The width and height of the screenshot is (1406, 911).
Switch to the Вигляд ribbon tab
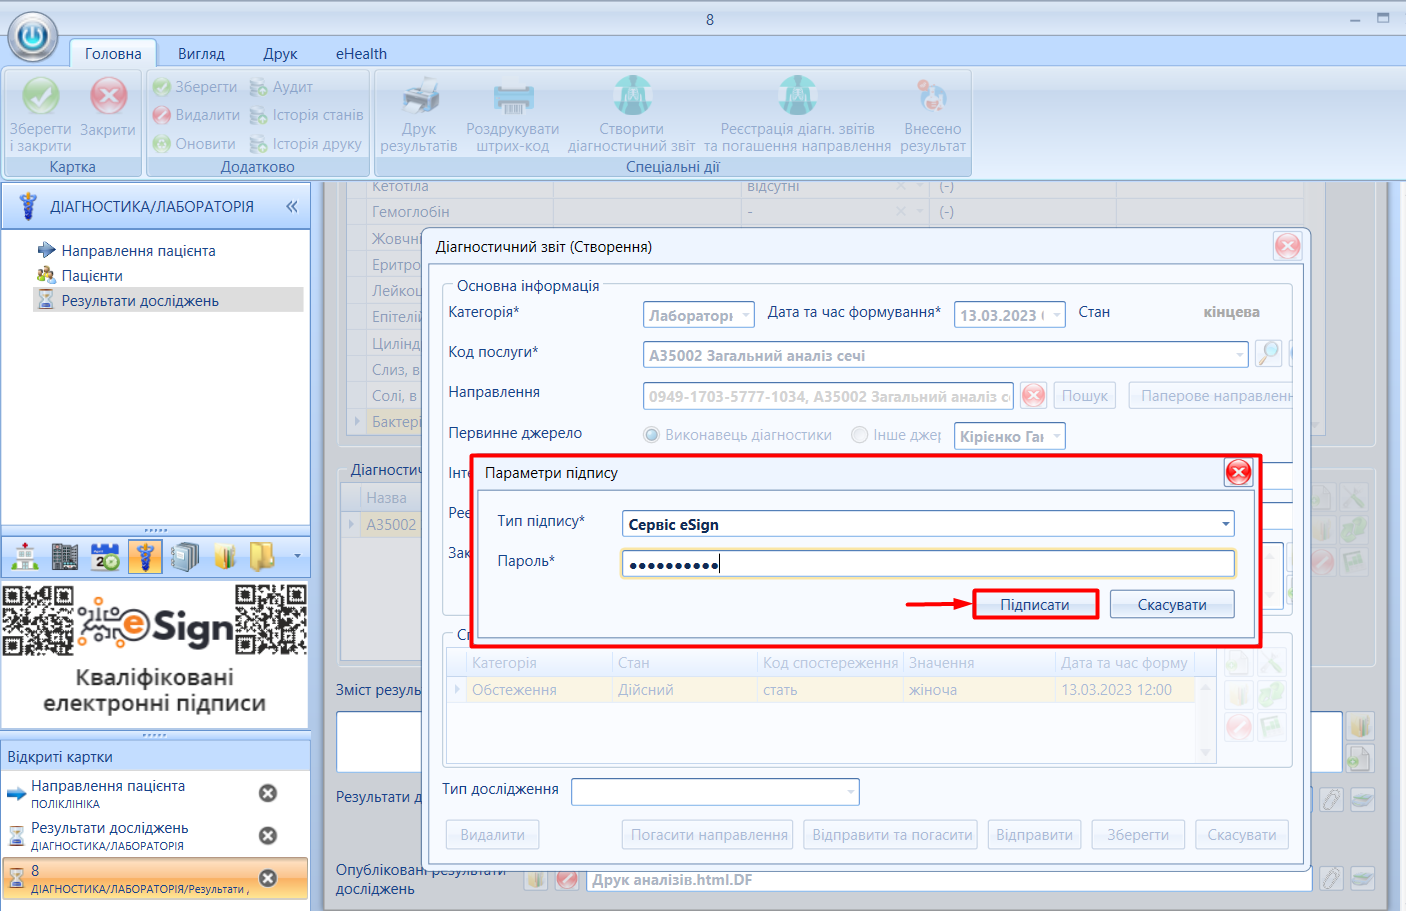201,54
